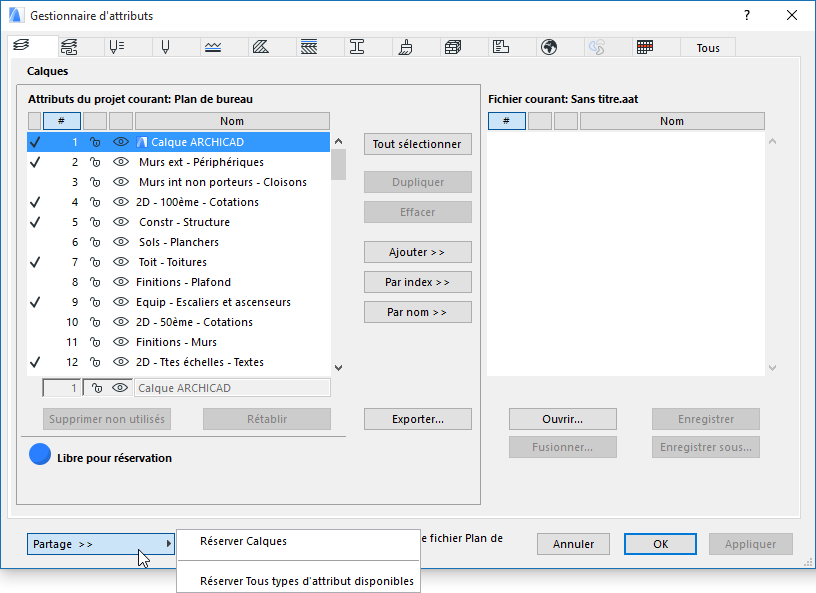Click checkmark of Toit - Toitures row
The width and height of the screenshot is (816, 593).
35,262
